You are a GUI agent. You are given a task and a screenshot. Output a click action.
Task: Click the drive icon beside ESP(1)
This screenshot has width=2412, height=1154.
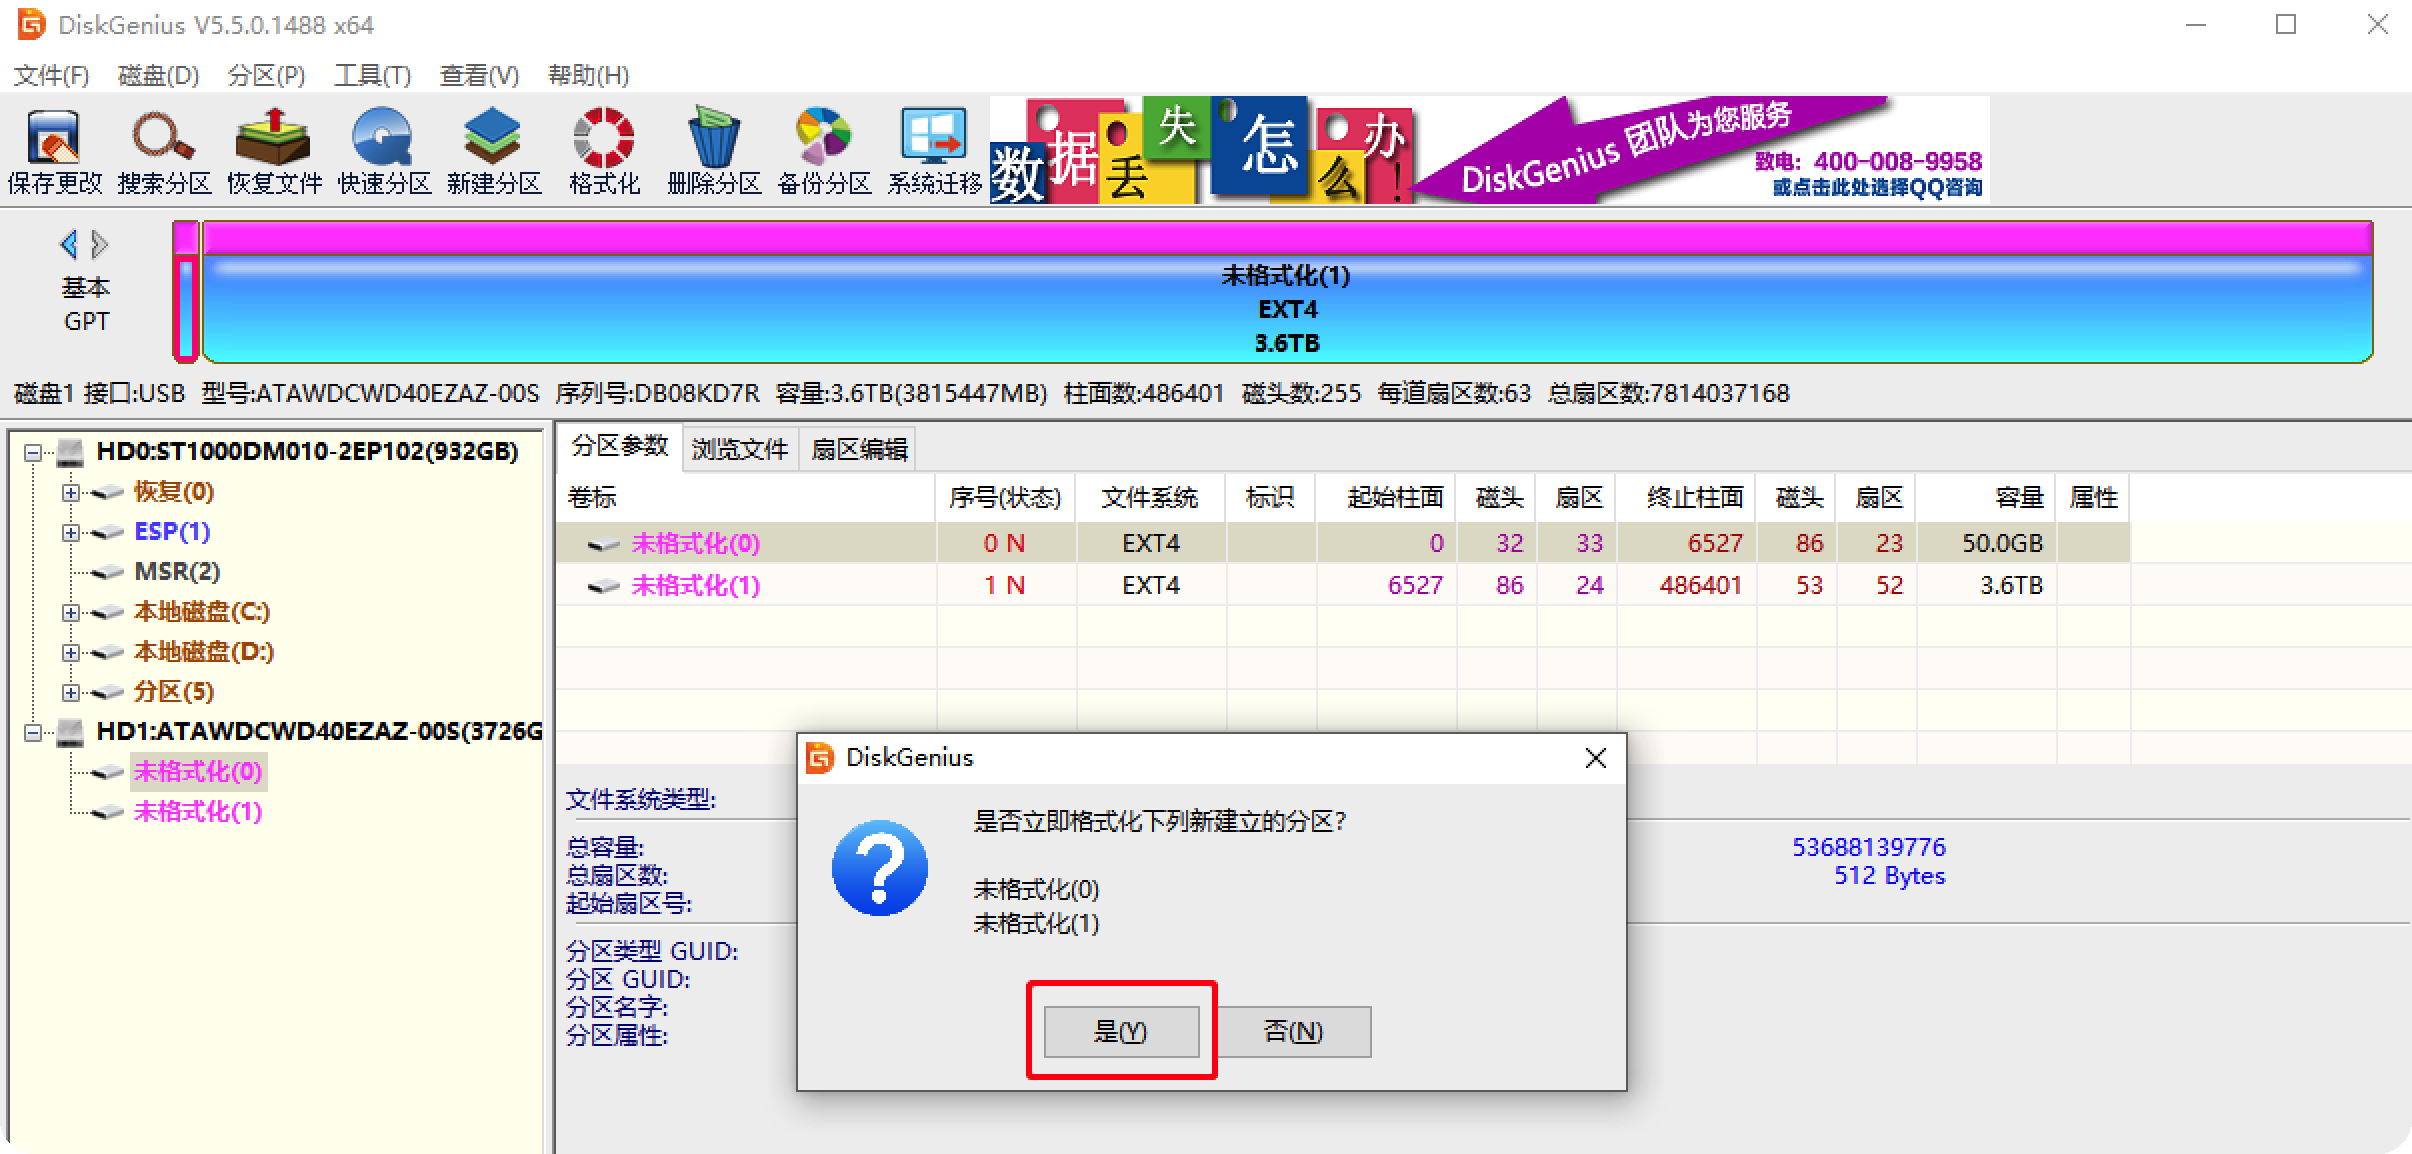[107, 532]
